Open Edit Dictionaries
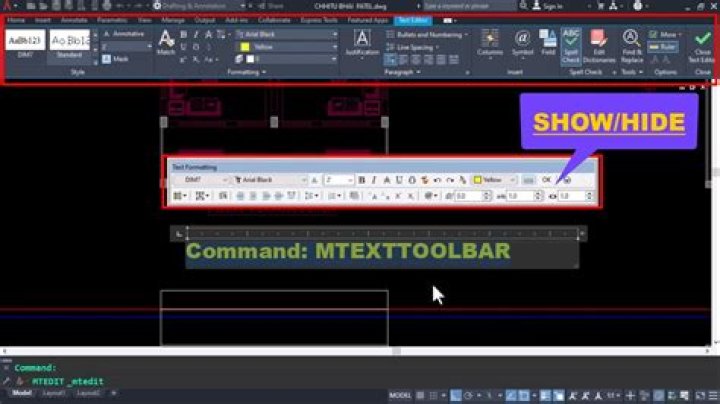 pyautogui.click(x=599, y=46)
